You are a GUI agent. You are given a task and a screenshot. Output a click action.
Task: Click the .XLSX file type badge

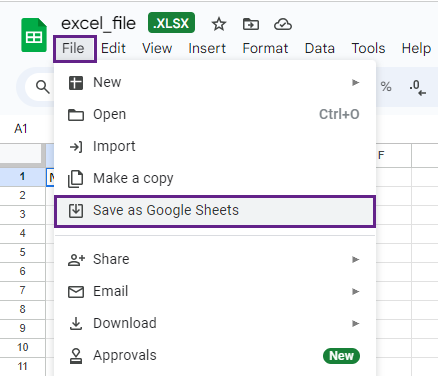[171, 23]
